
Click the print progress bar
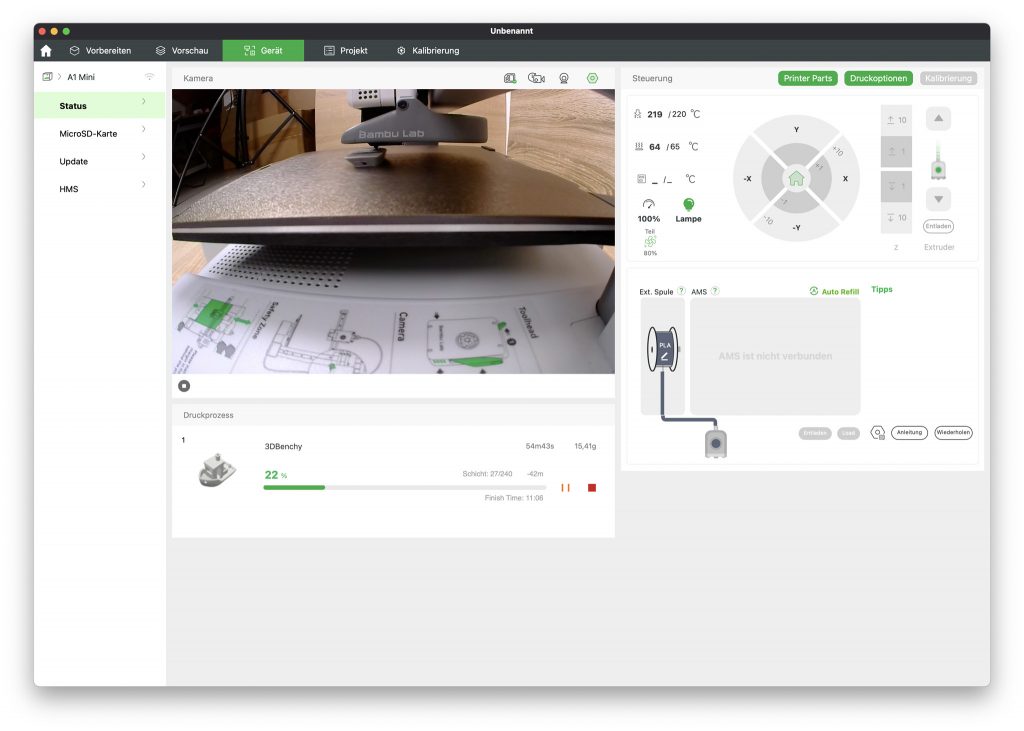[x=404, y=487]
